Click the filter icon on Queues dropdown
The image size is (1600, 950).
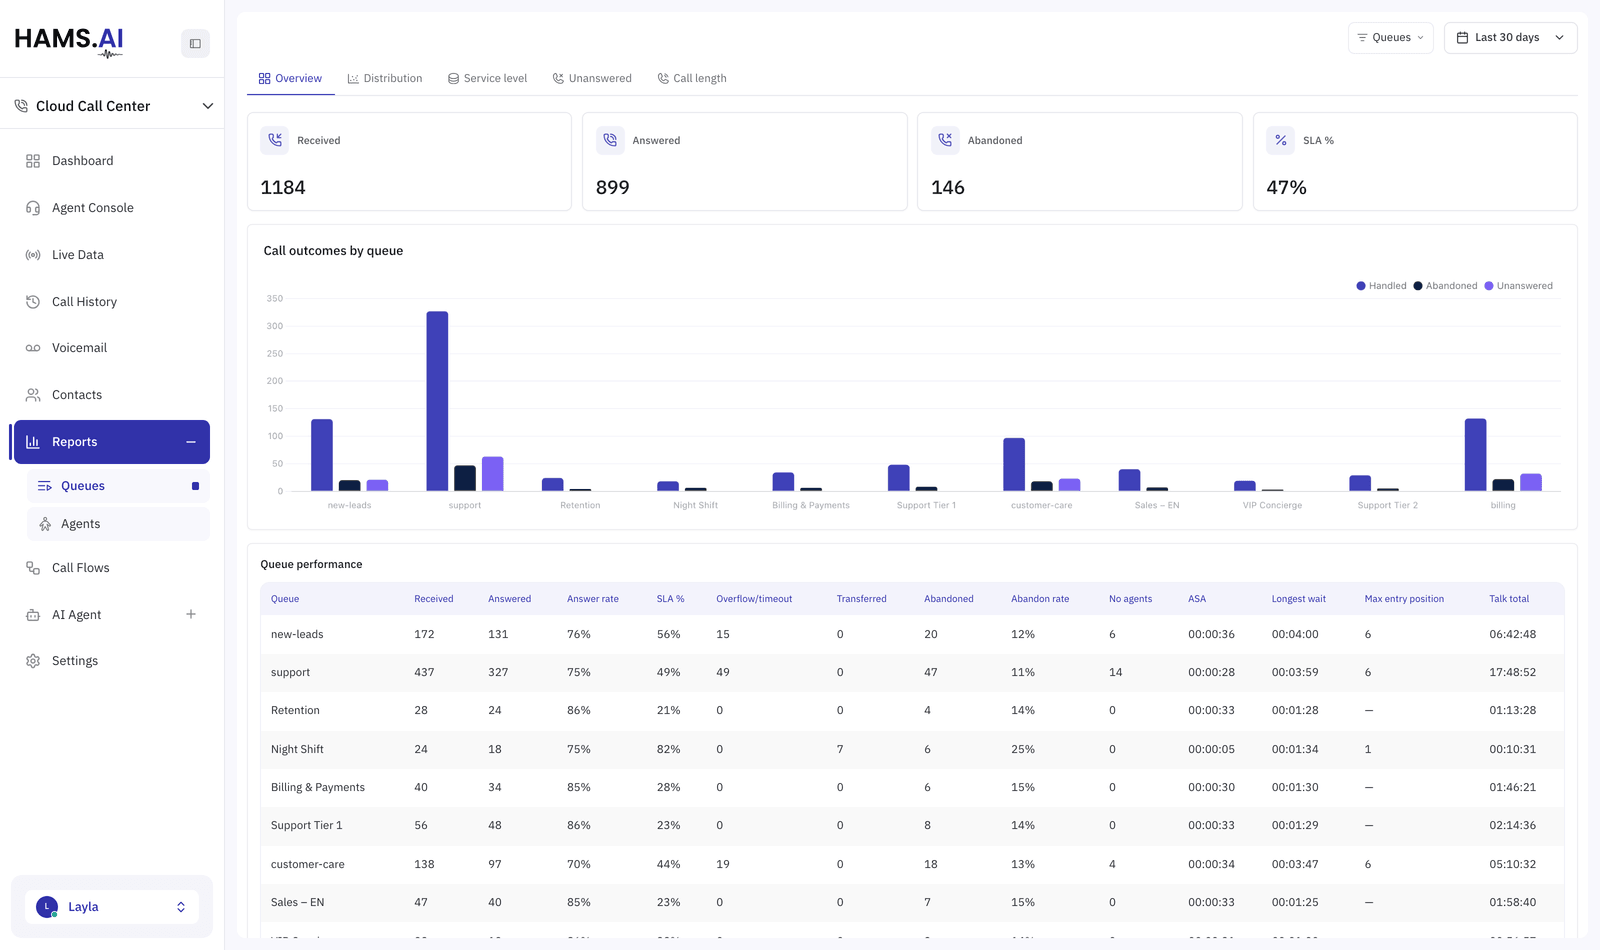(1362, 38)
